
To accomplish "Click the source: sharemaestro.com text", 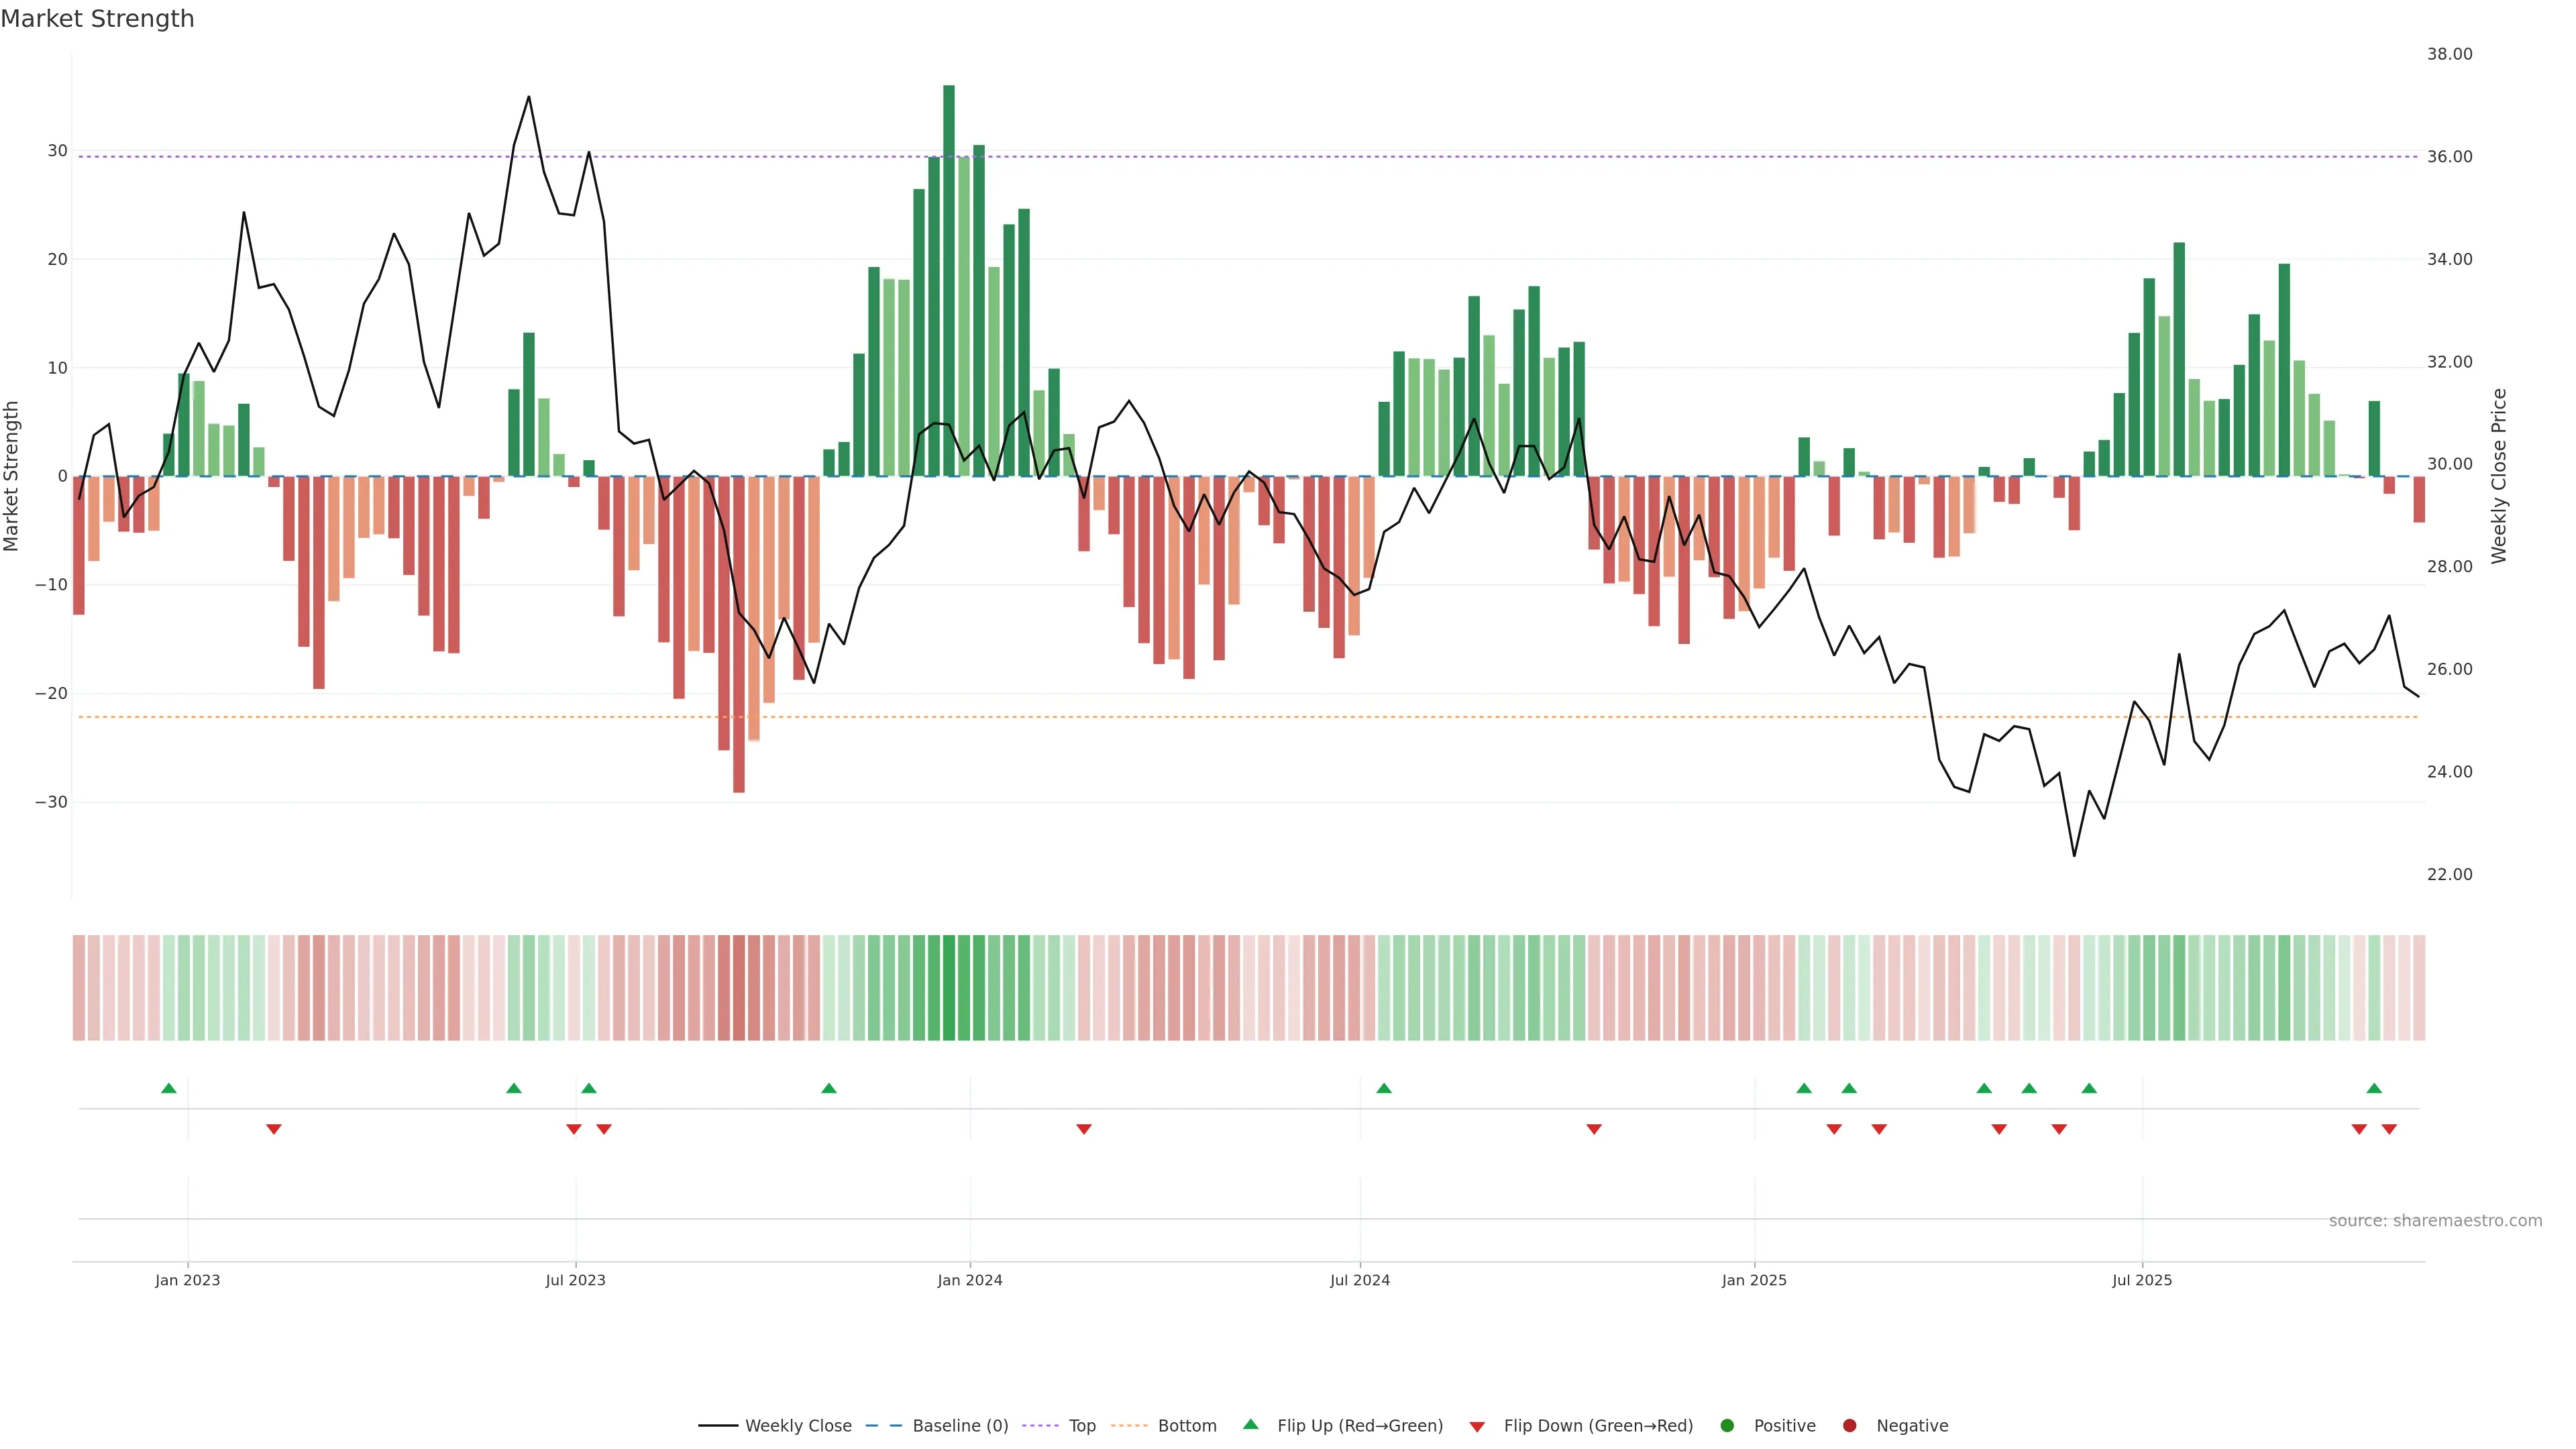I will (2435, 1220).
